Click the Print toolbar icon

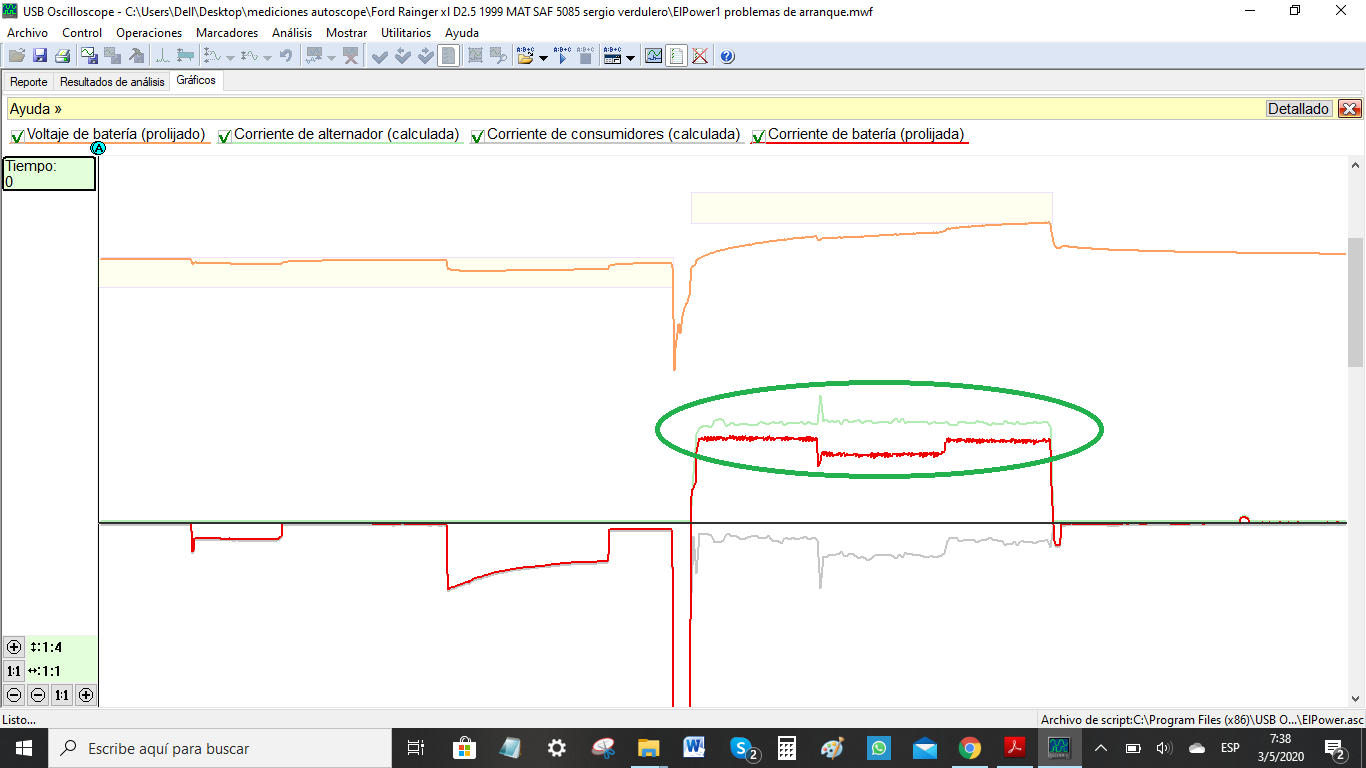tap(63, 56)
